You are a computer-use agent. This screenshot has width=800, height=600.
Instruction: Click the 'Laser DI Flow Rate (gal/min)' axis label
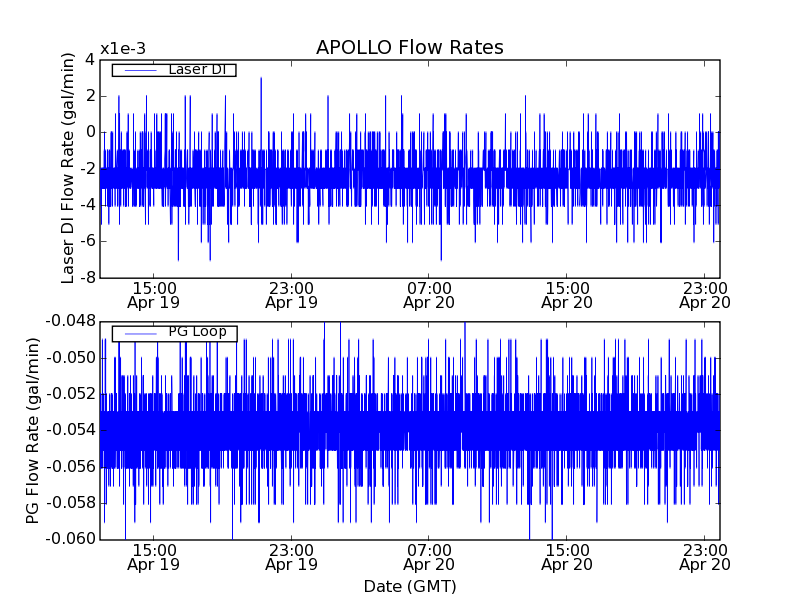(x=68, y=168)
